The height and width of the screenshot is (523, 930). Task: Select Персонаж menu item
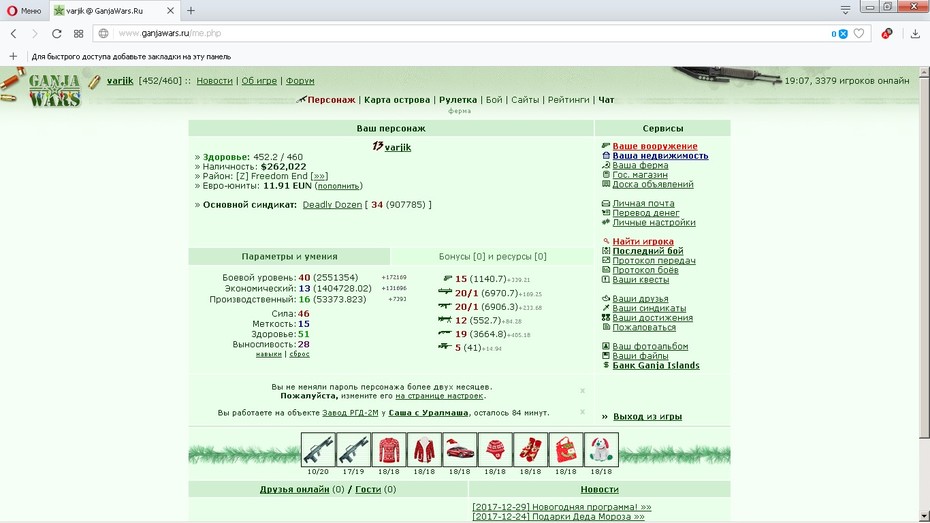[x=331, y=100]
